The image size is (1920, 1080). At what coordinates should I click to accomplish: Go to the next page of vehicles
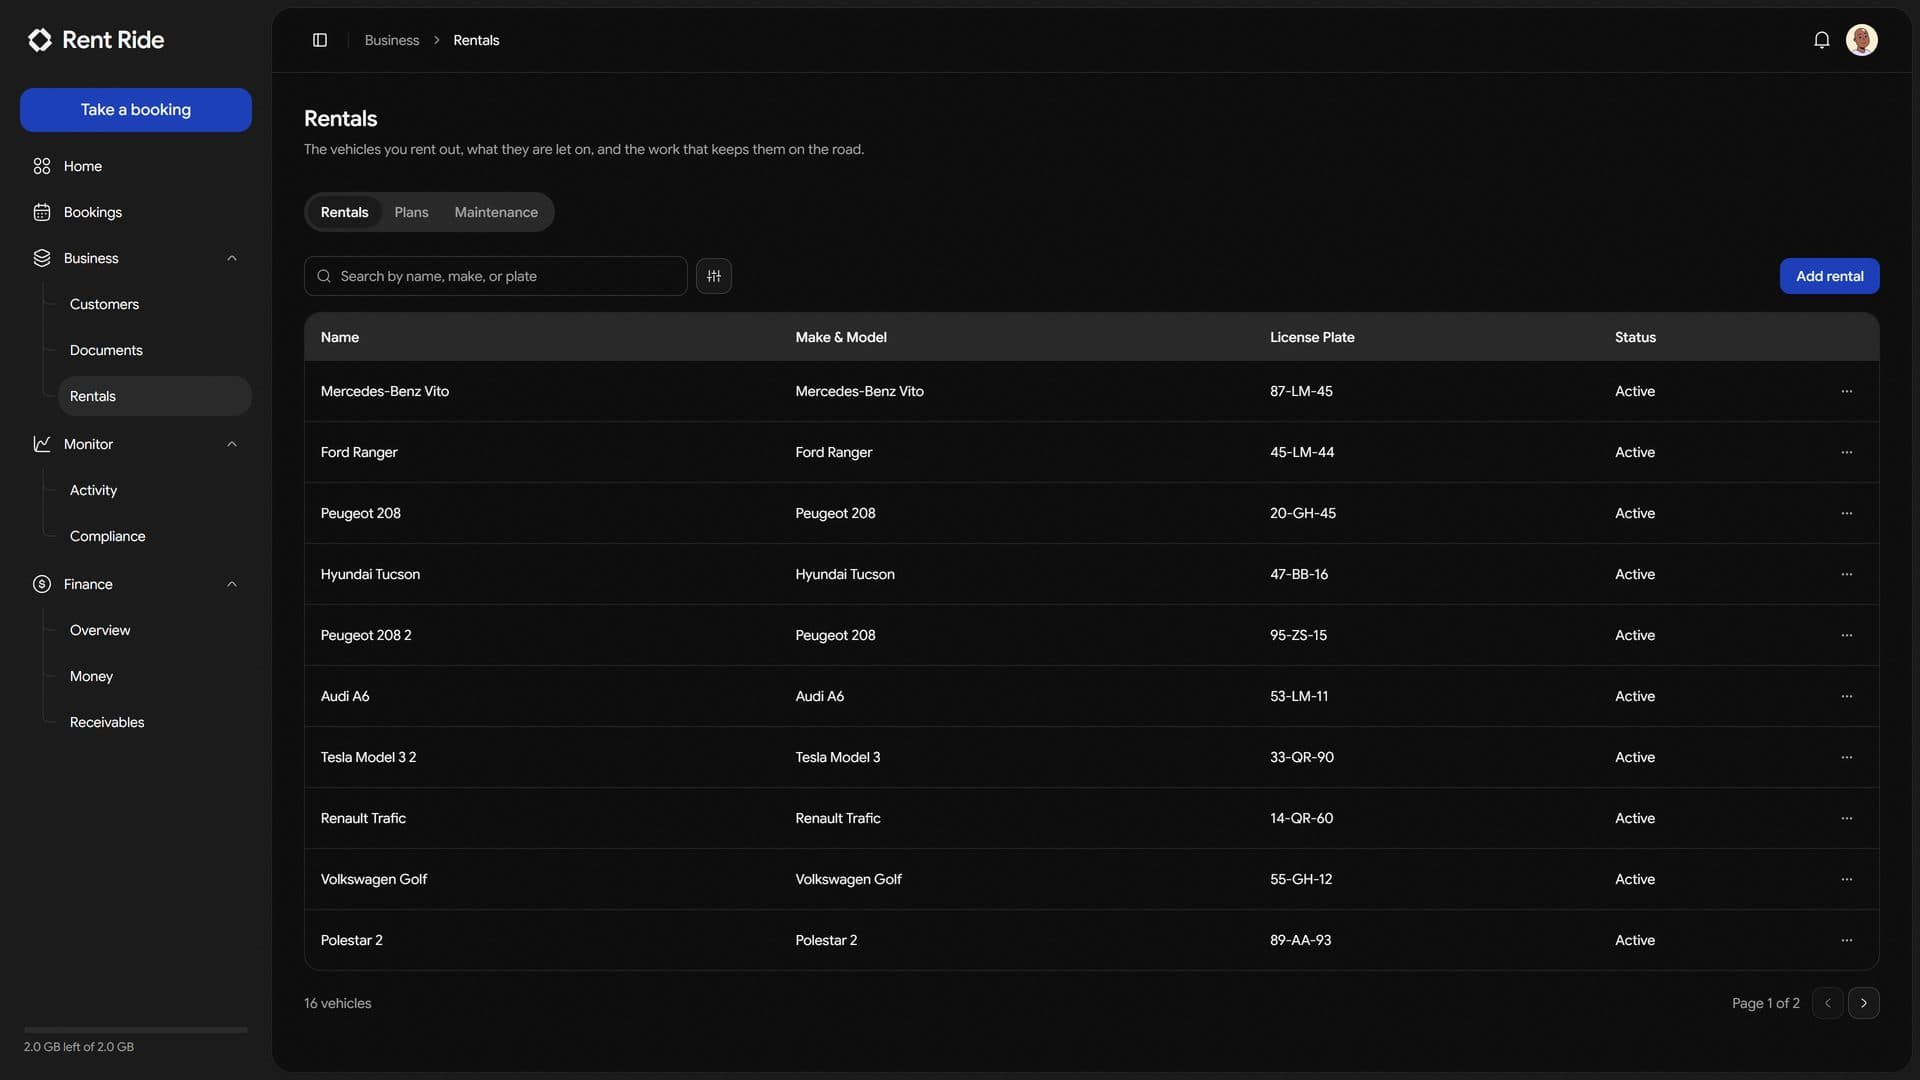pos(1864,1003)
